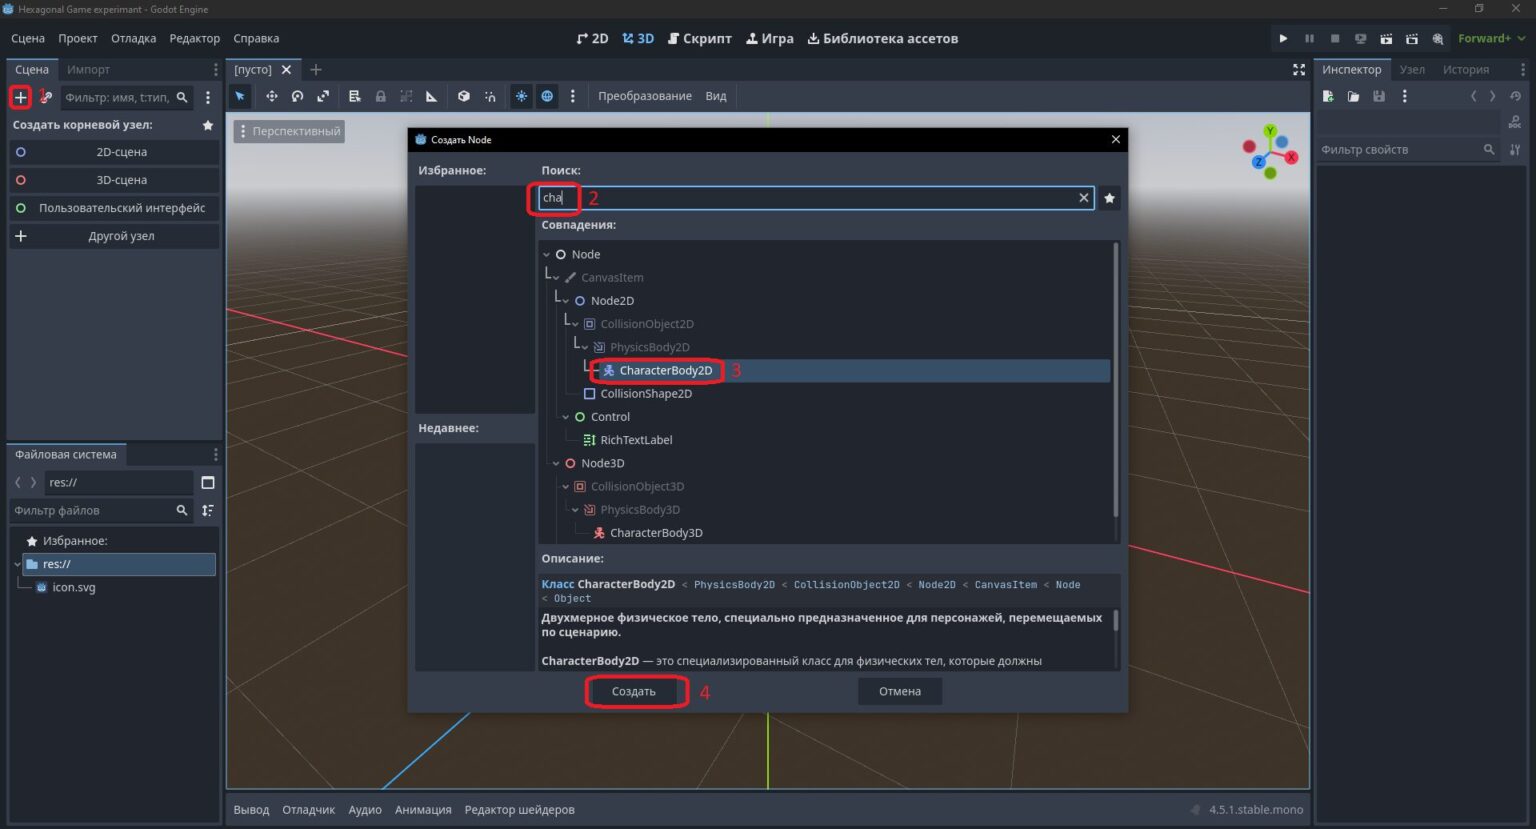
Task: Open the Отладка menu
Action: tap(133, 38)
